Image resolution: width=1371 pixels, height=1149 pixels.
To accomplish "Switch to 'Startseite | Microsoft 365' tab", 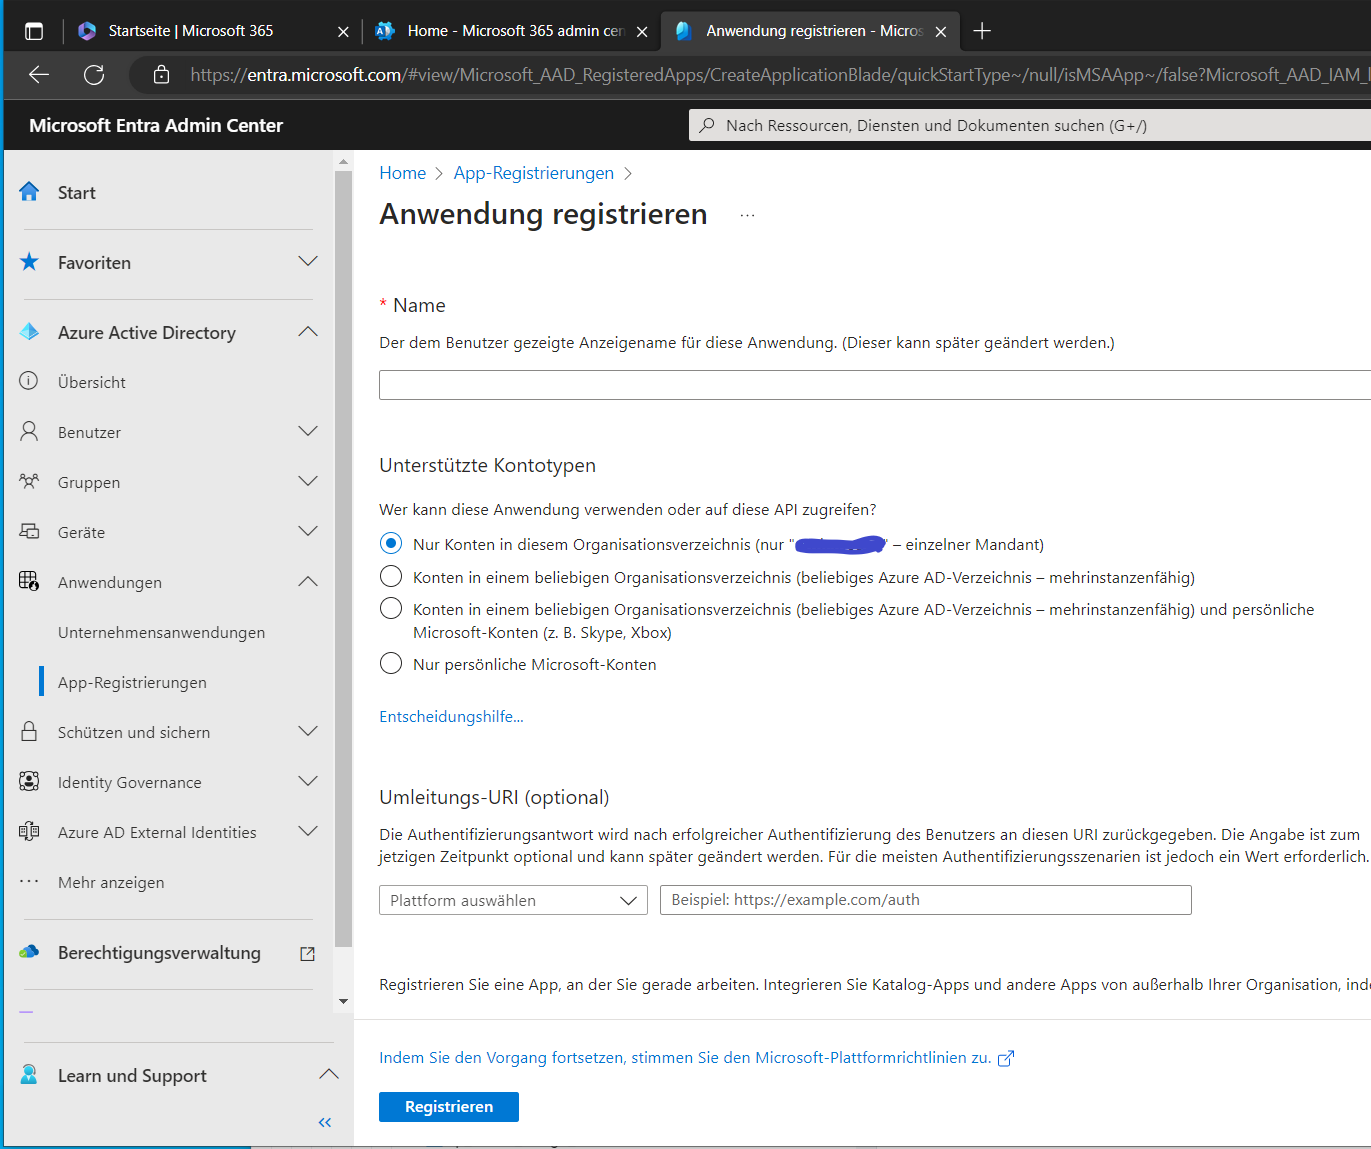I will 190,31.
